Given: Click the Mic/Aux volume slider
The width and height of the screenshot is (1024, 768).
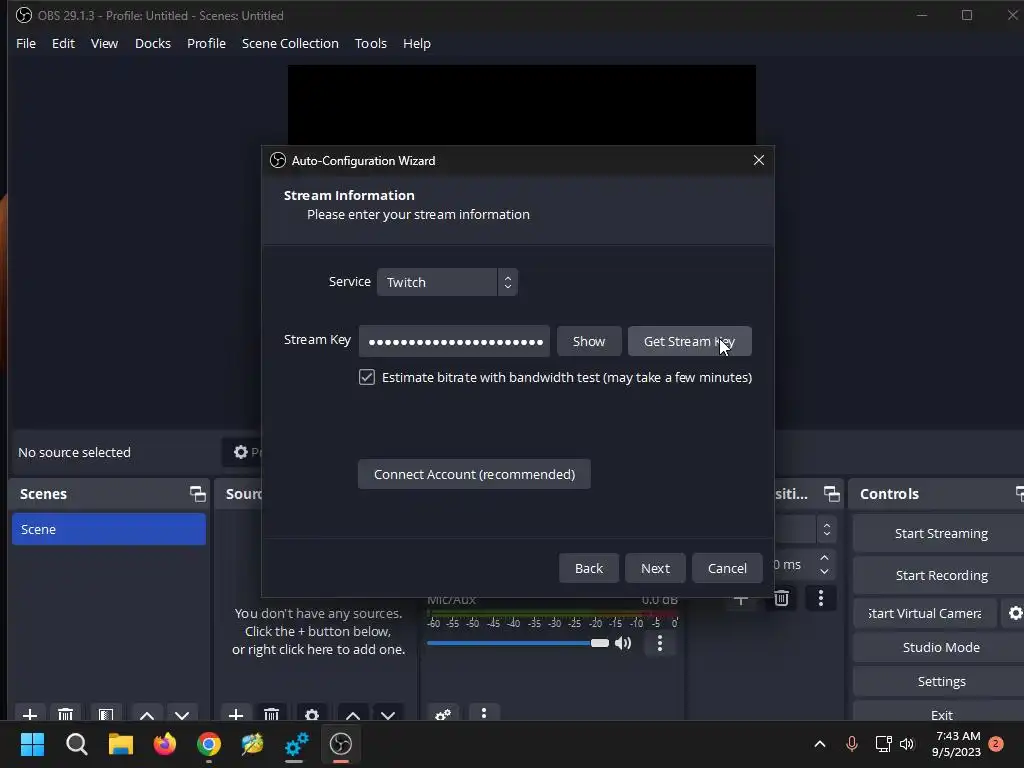Looking at the screenshot, I should tap(518, 643).
